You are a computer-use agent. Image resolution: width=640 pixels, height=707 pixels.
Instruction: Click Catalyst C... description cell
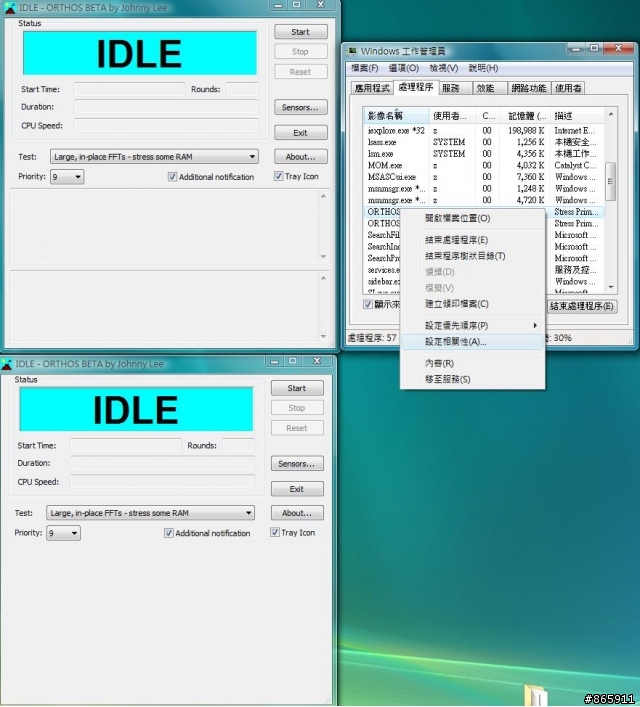[575, 165]
